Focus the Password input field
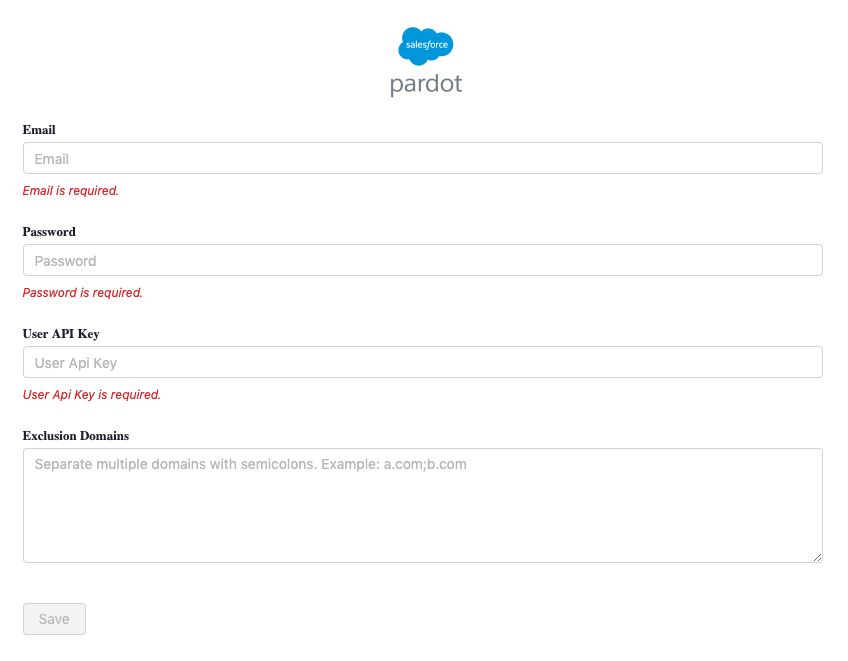 coord(423,260)
